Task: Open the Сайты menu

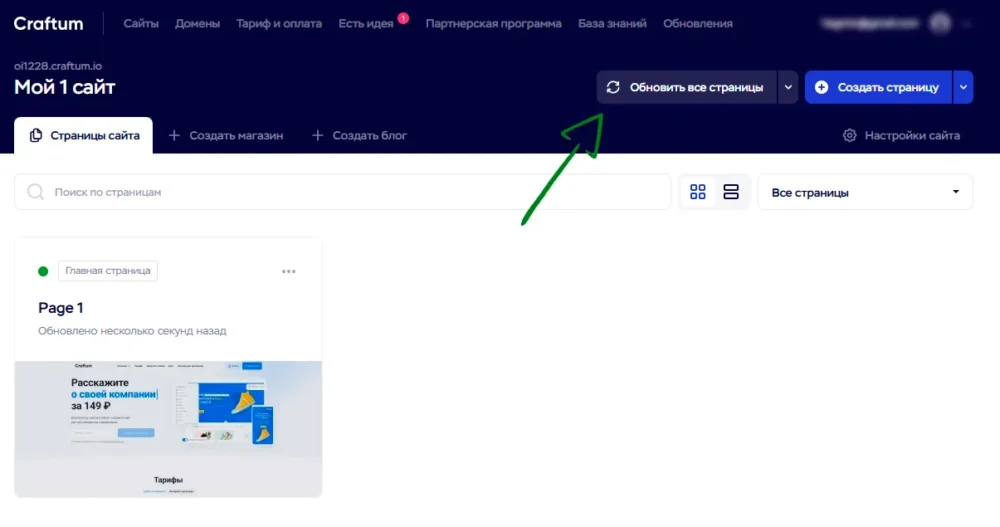Action: click(141, 24)
